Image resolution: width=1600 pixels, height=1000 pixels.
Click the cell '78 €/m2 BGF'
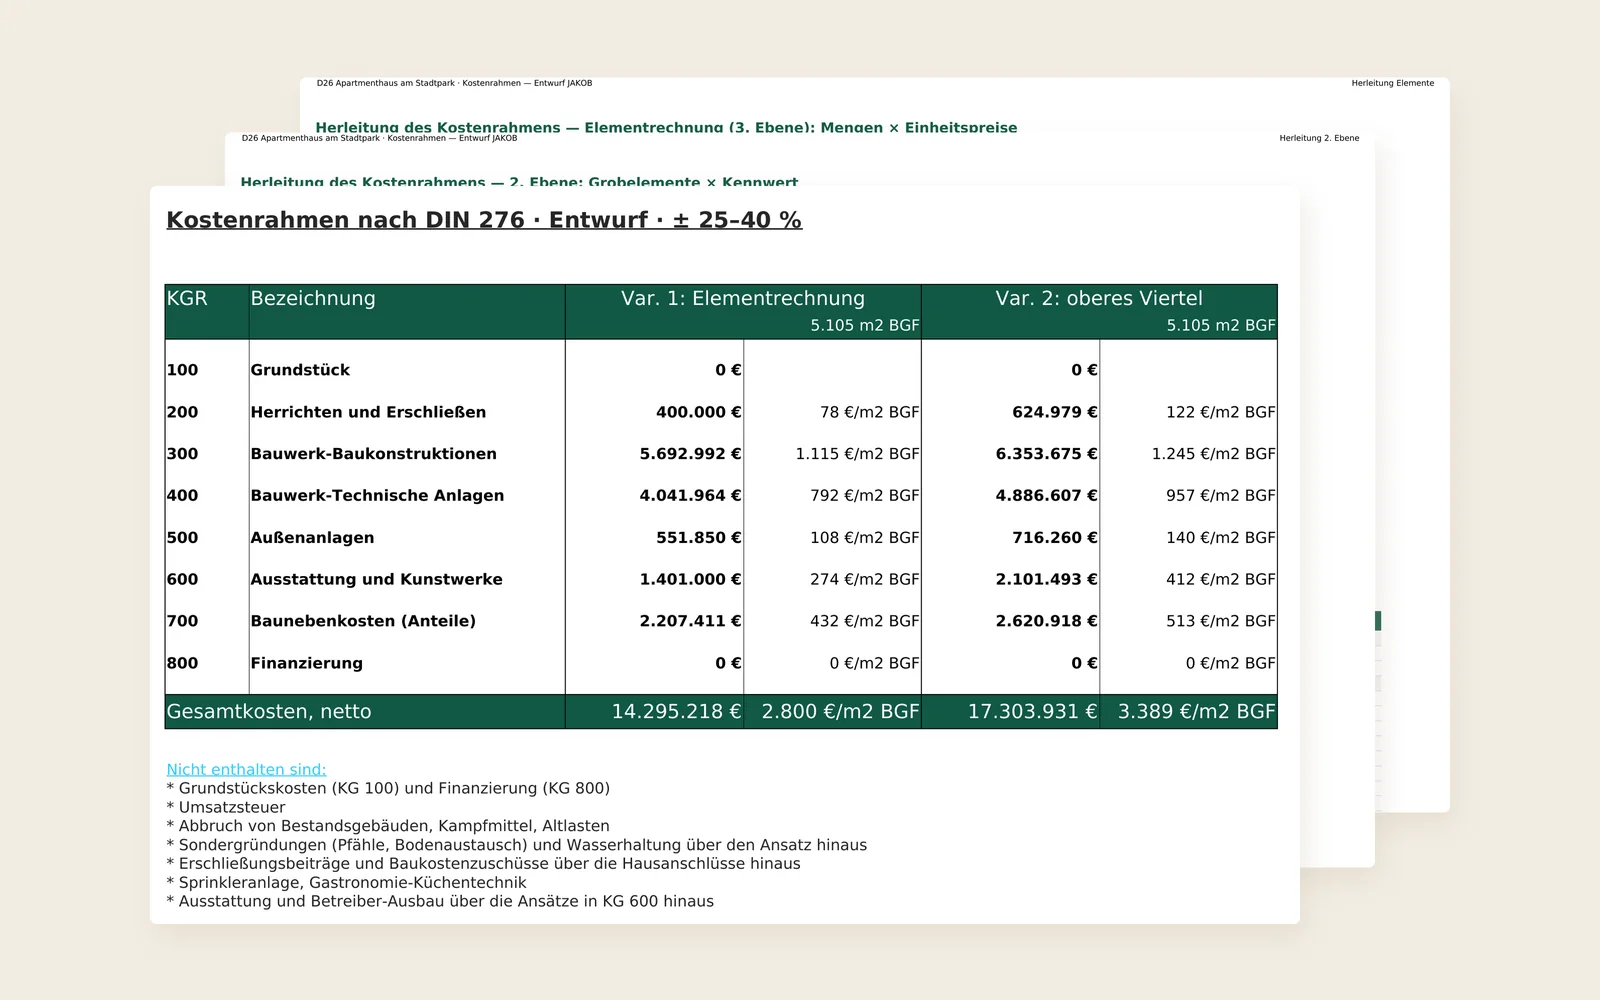click(x=869, y=412)
